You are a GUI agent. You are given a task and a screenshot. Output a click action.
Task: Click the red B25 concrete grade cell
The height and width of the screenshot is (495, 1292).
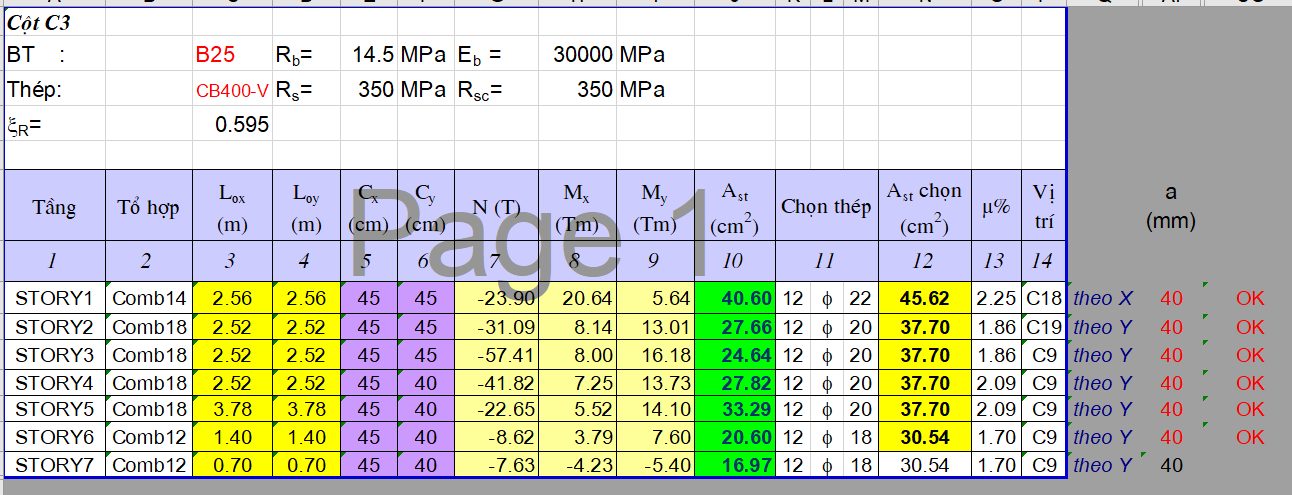pyautogui.click(x=215, y=55)
